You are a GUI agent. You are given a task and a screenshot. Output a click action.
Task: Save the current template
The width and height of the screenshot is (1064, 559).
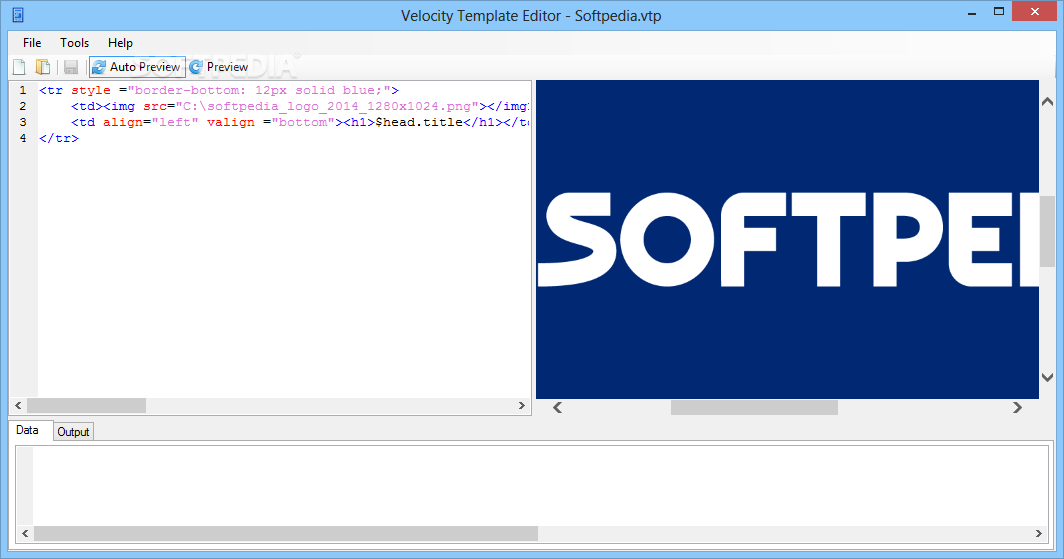[71, 66]
